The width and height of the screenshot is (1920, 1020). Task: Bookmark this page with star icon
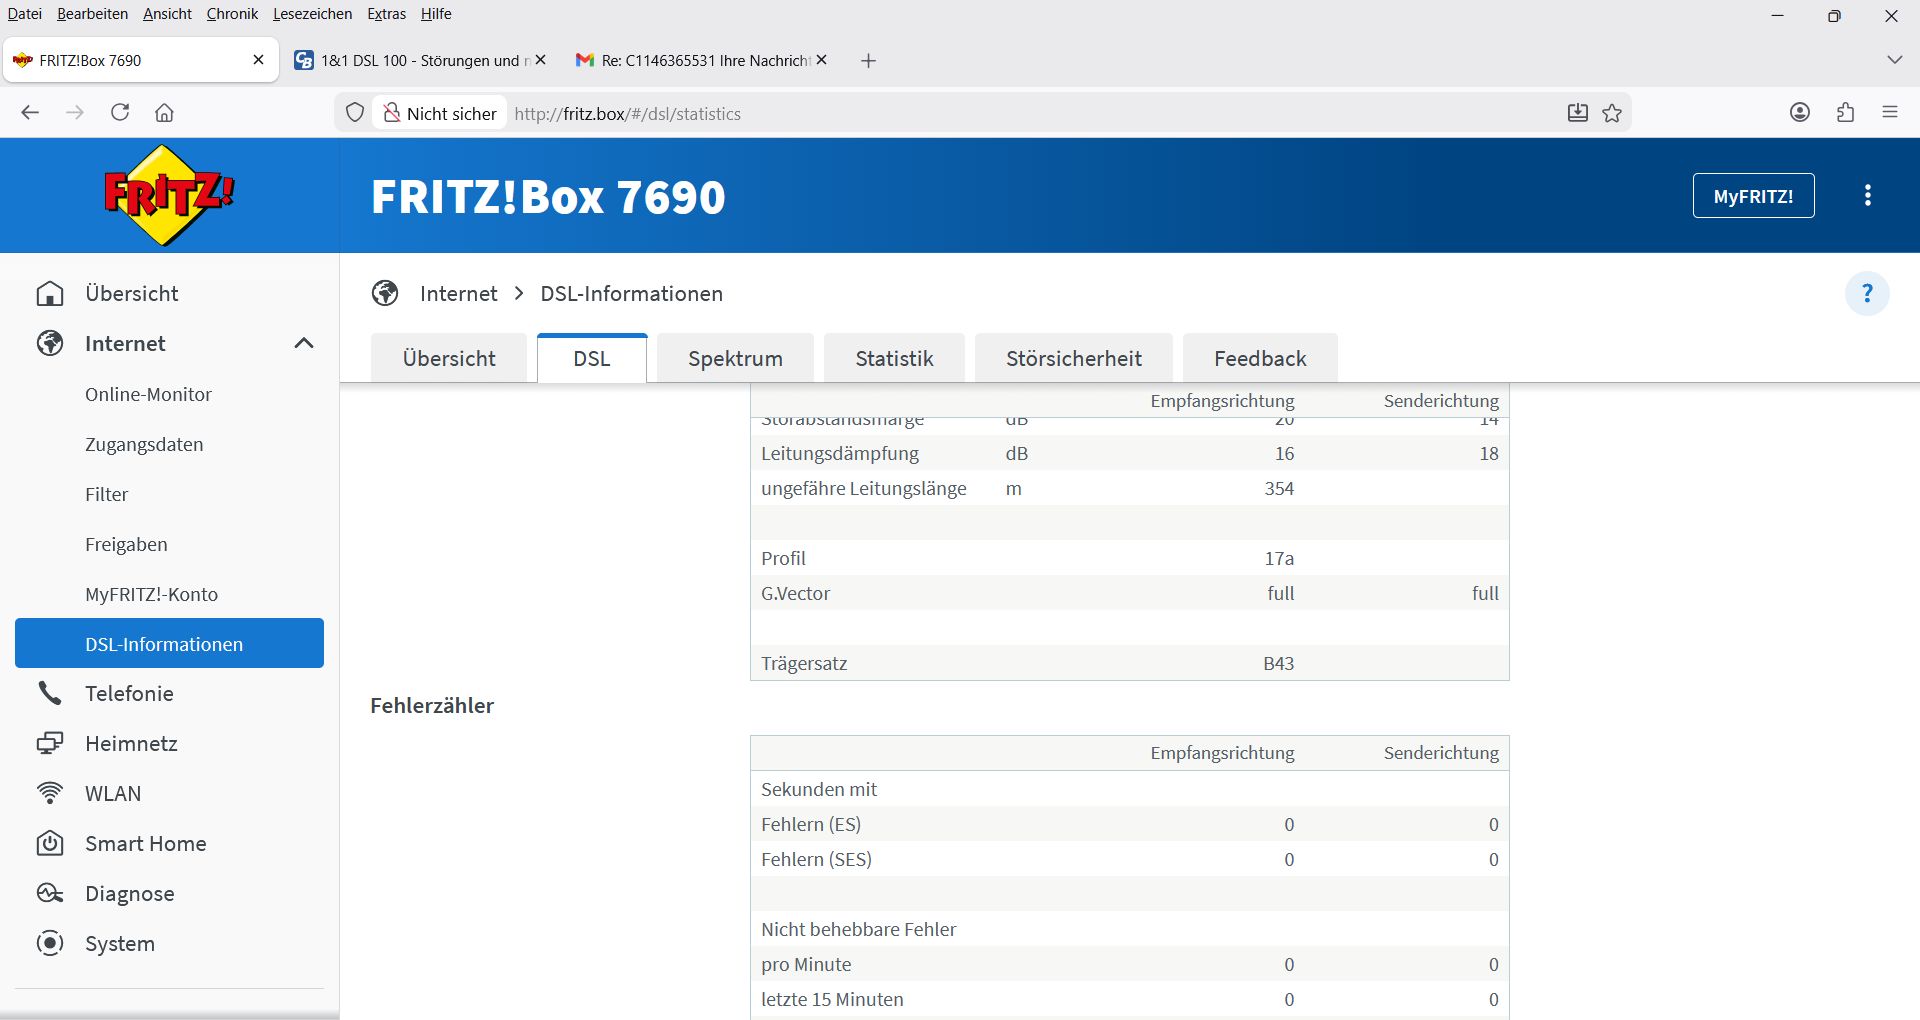pos(1612,113)
